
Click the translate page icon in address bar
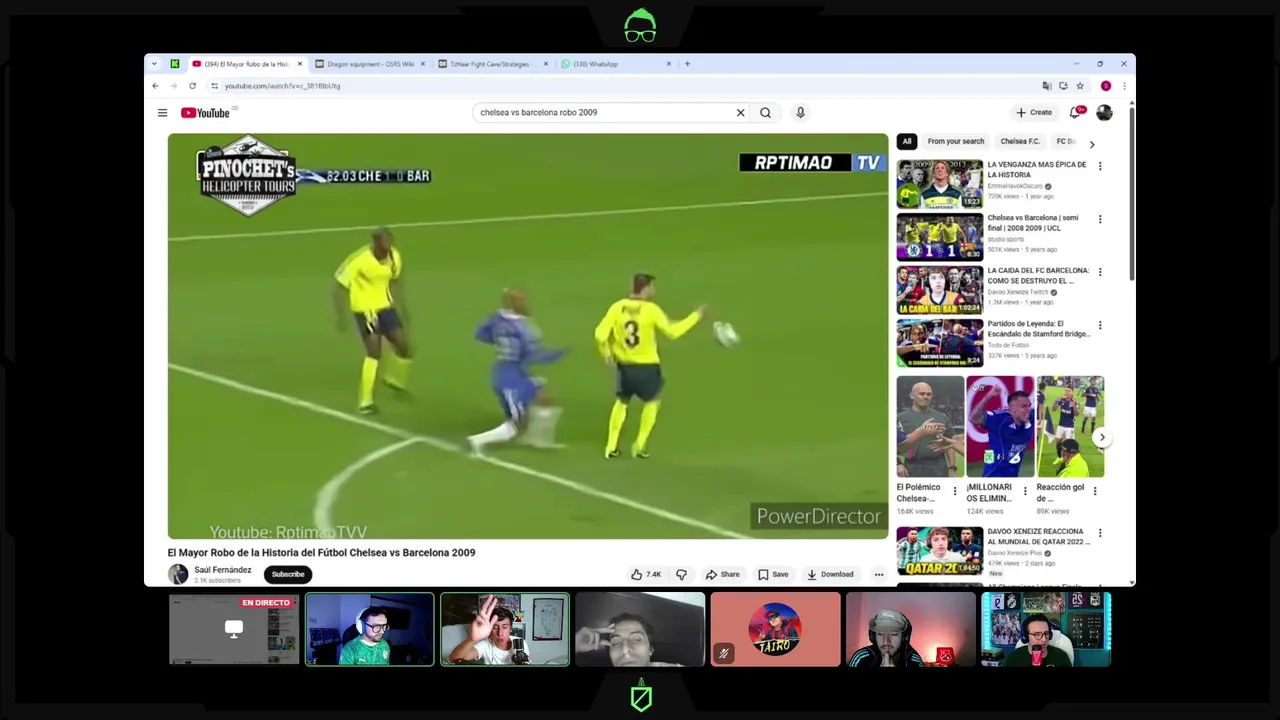(1046, 86)
